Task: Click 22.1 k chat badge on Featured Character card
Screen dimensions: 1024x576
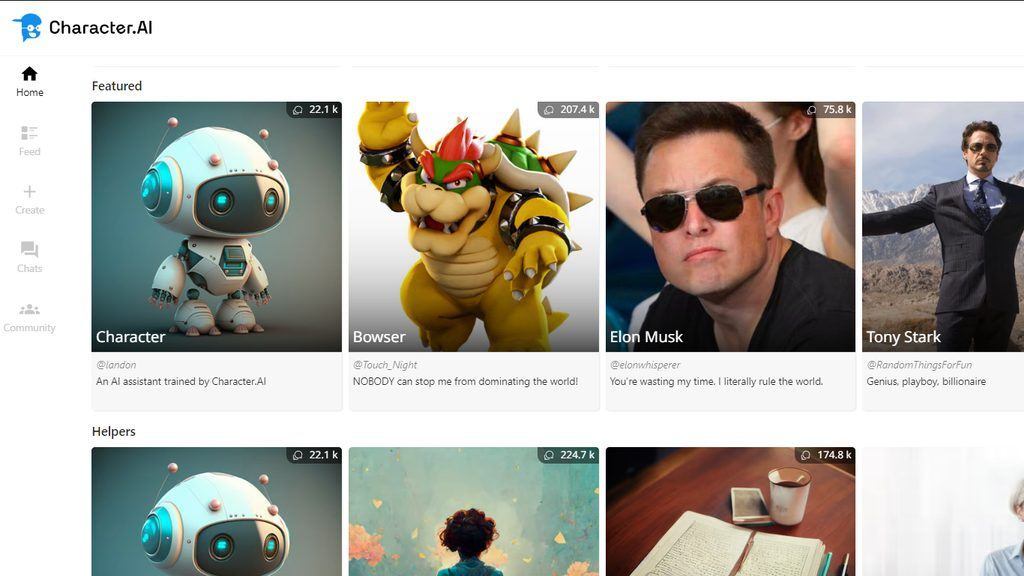Action: click(x=315, y=110)
